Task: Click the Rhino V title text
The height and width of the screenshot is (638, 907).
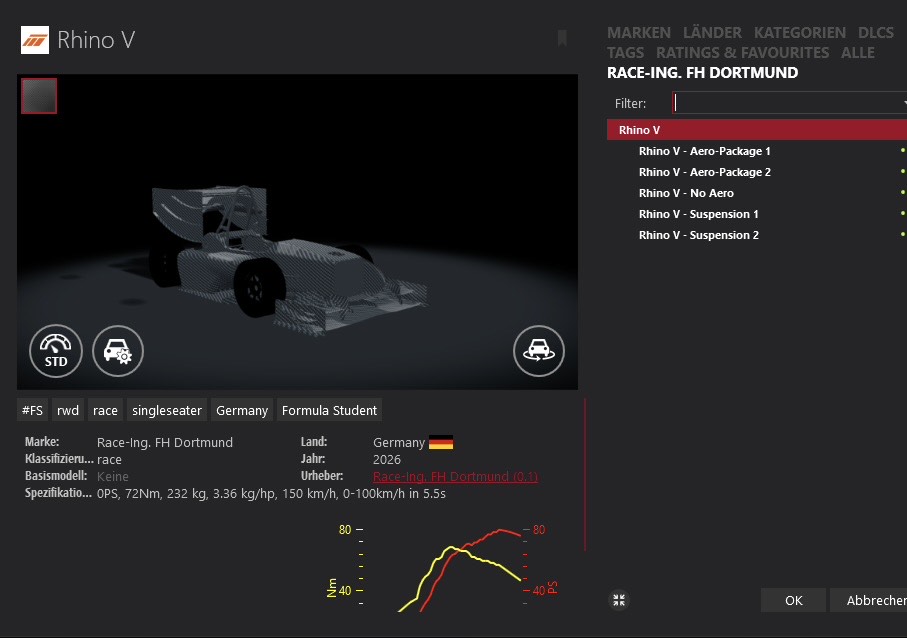Action: tap(96, 40)
